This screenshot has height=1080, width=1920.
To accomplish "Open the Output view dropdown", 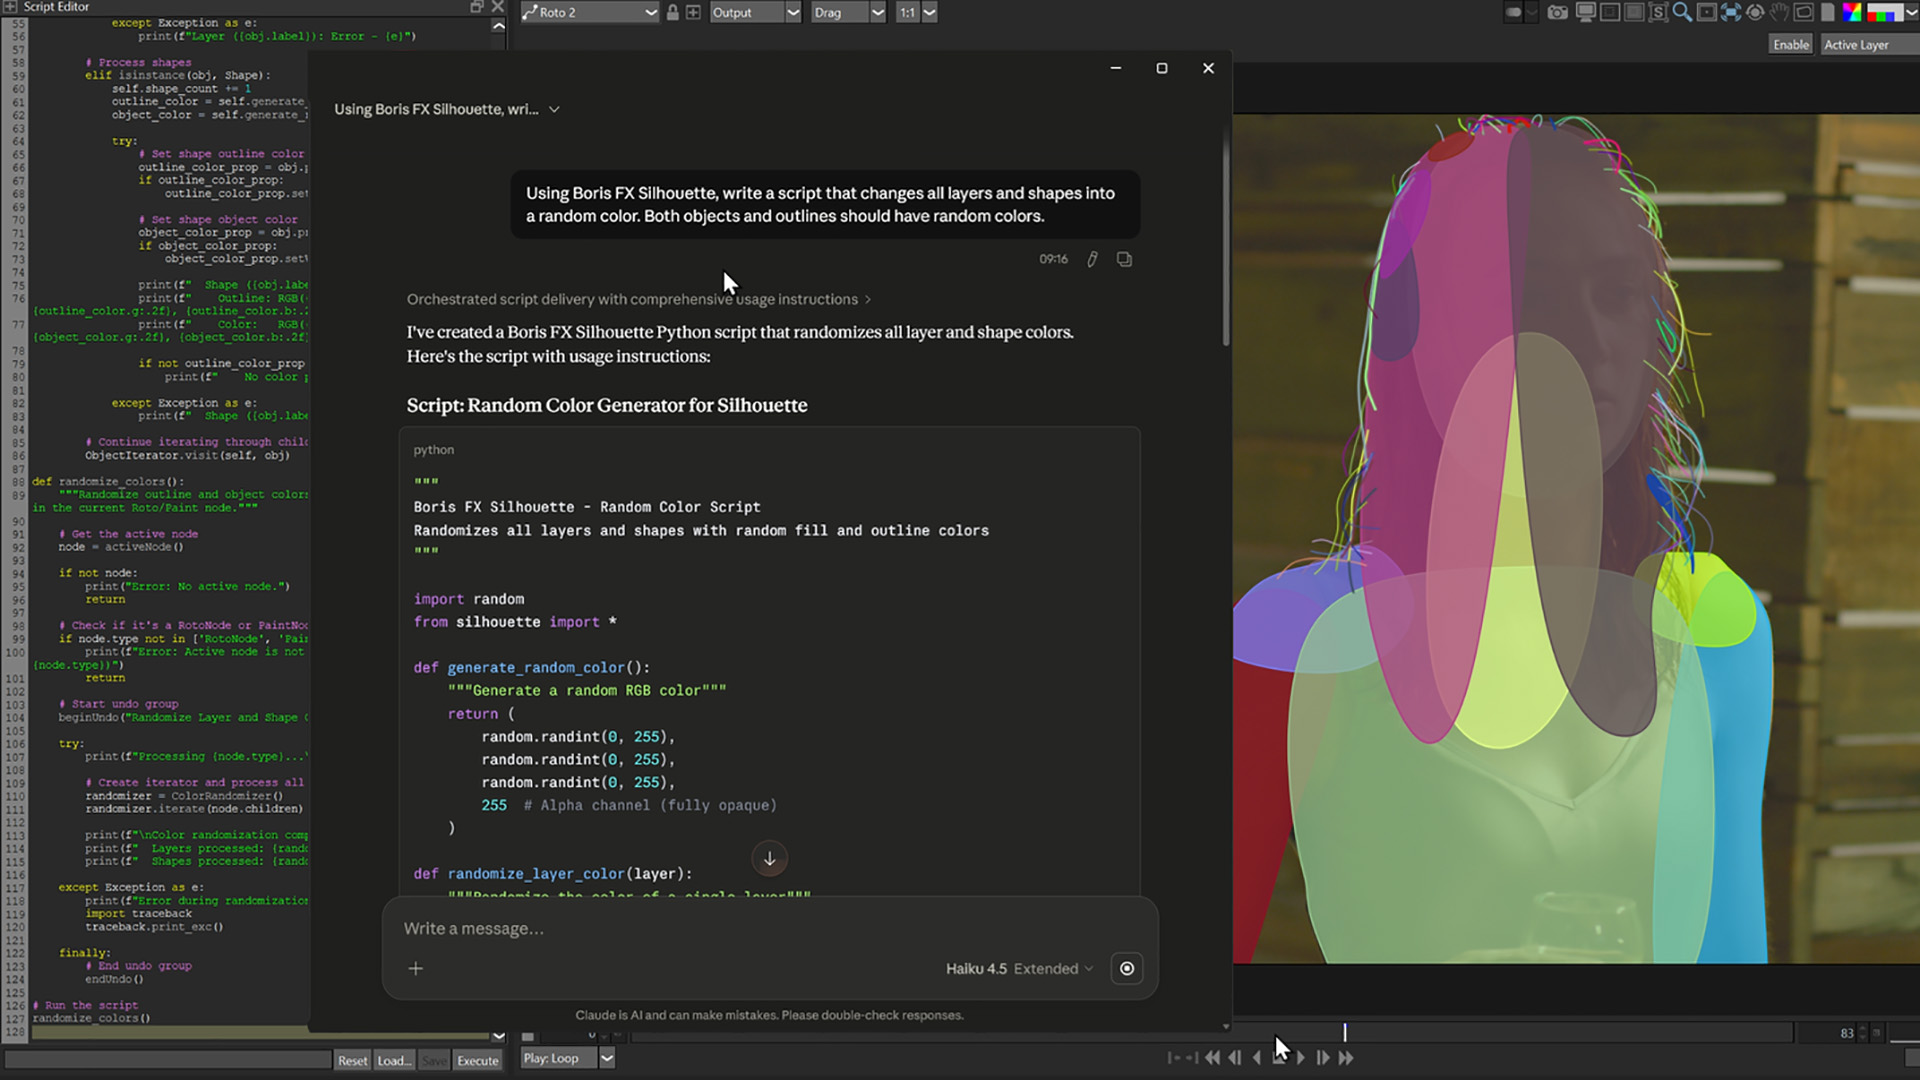I will point(755,13).
